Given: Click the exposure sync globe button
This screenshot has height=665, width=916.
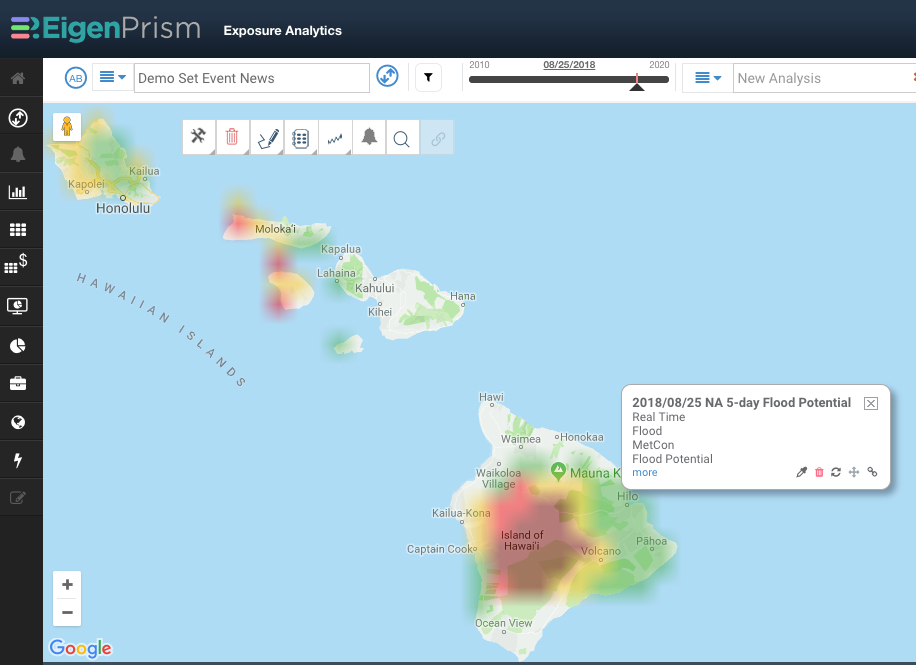Looking at the screenshot, I should click(387, 76).
